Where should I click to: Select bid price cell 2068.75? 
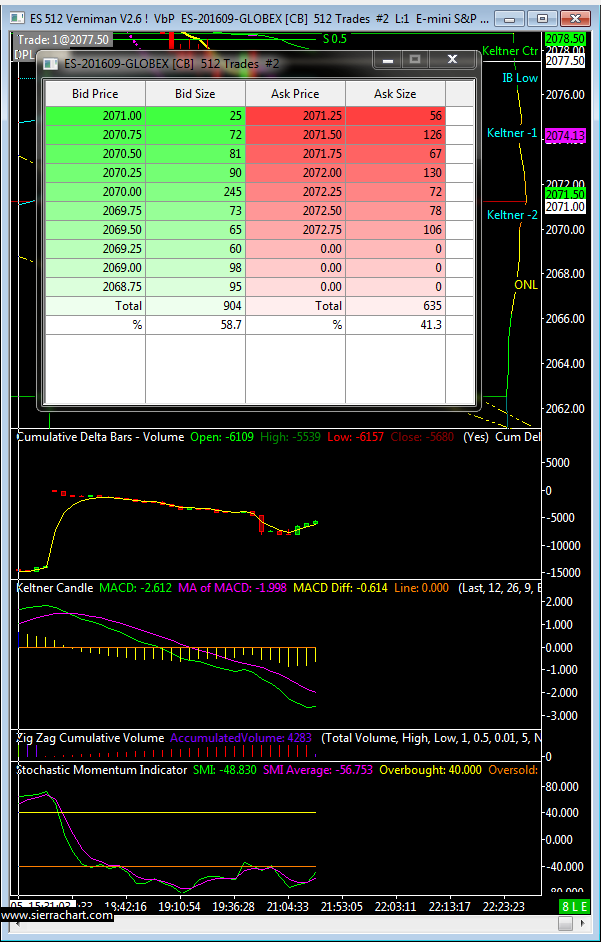(x=96, y=287)
